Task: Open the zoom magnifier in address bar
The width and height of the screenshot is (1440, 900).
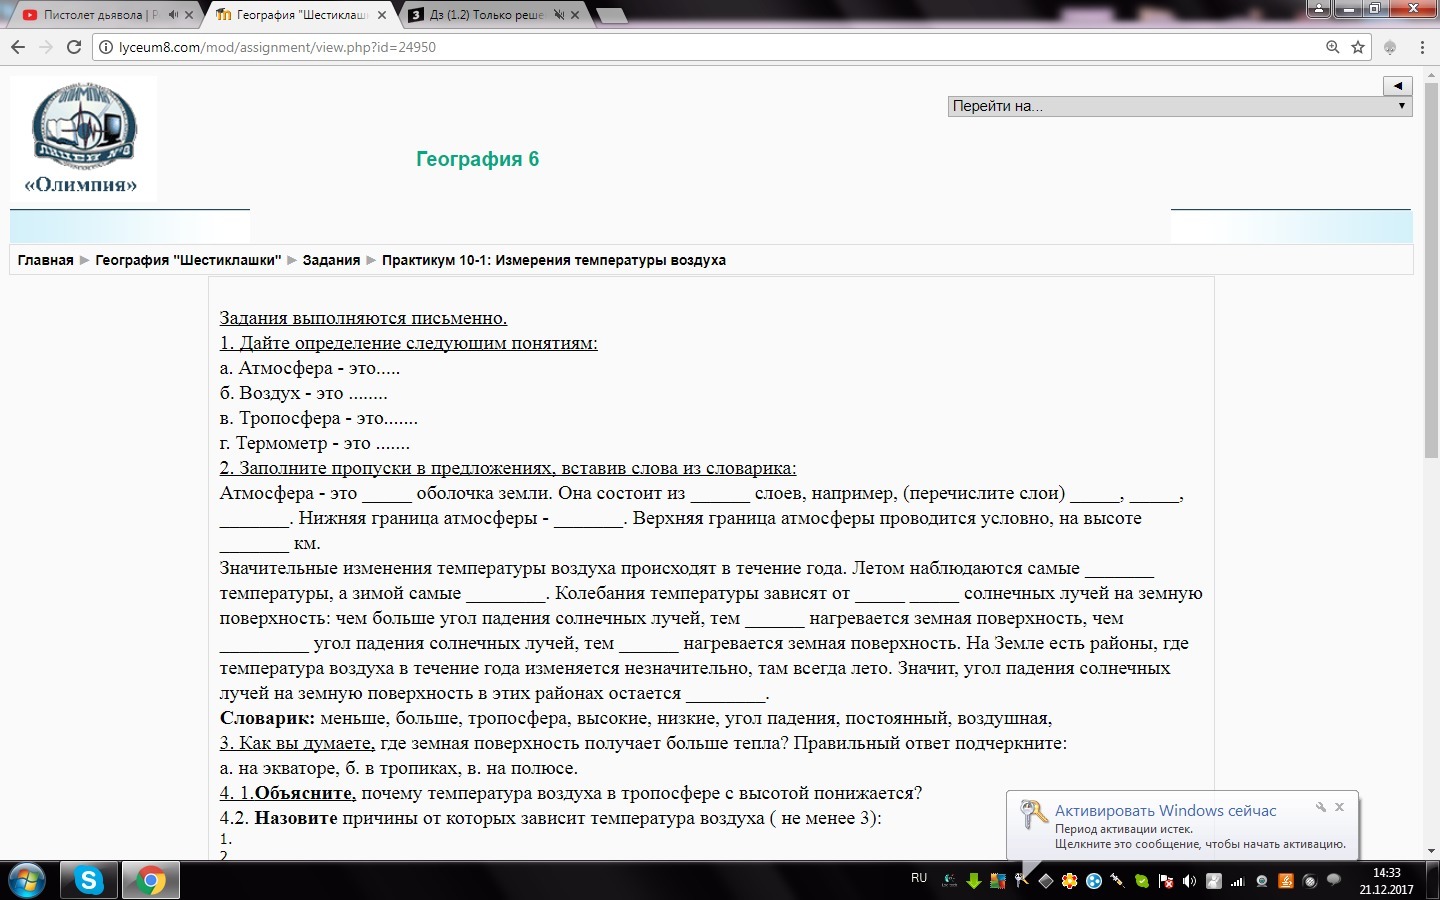Action: click(x=1332, y=47)
